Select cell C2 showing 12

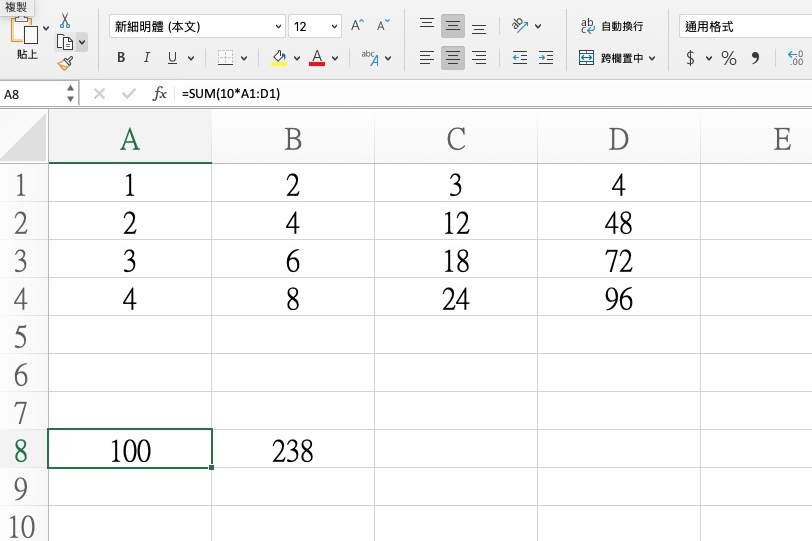(x=456, y=222)
